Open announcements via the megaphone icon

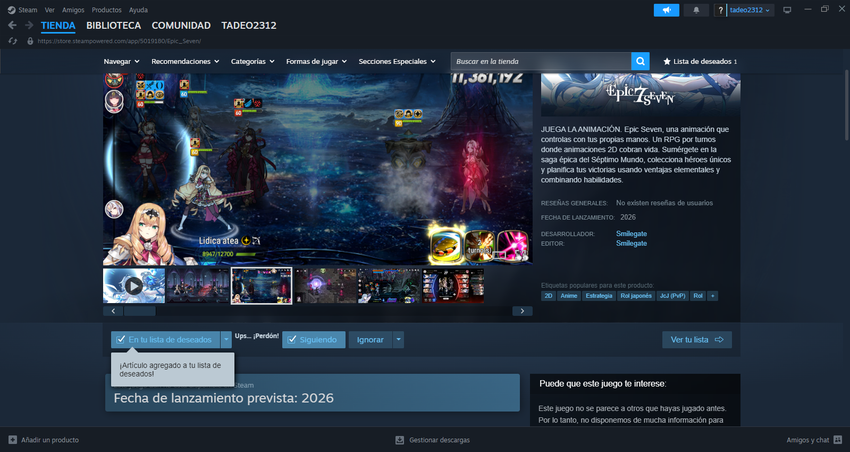click(666, 10)
